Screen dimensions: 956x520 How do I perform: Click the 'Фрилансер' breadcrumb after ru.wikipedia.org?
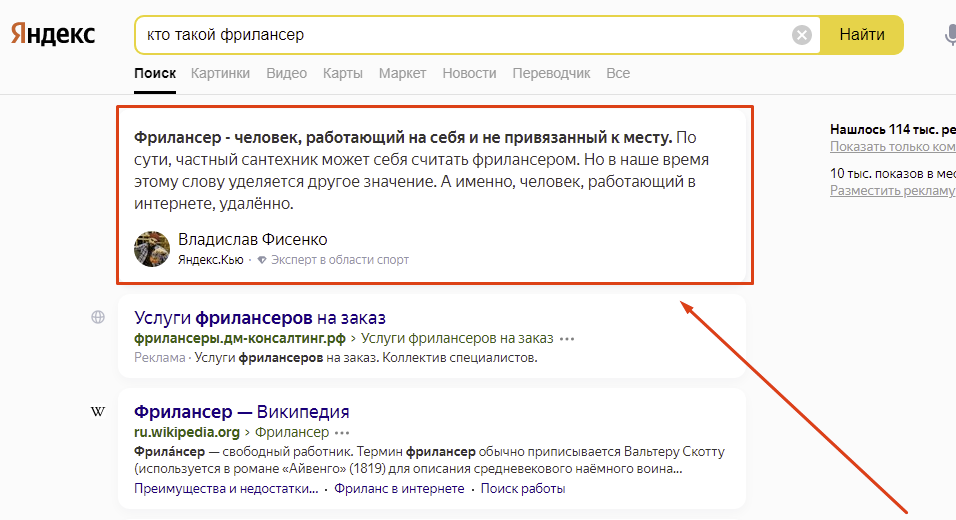(x=292, y=432)
